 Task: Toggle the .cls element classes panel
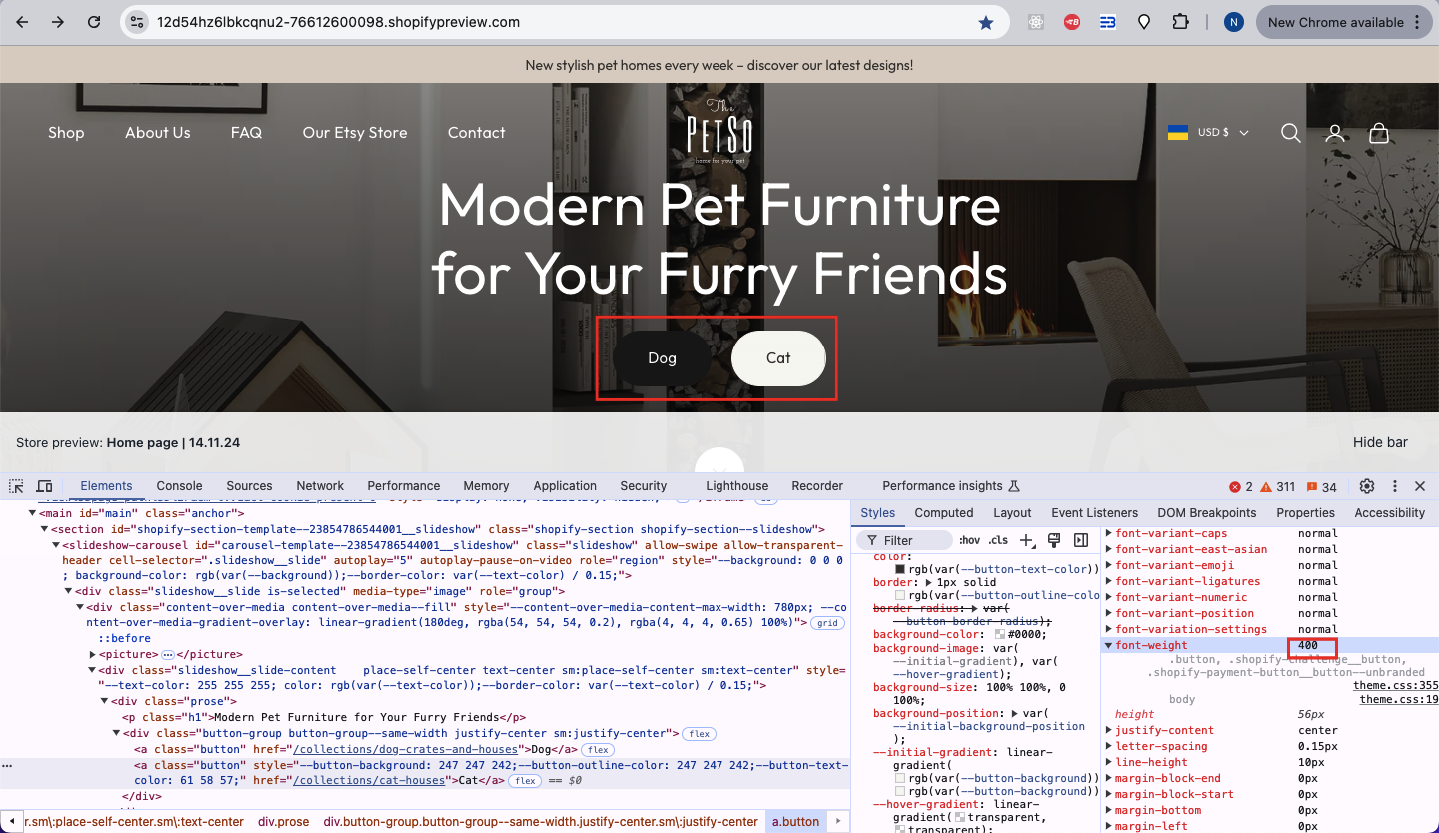[998, 540]
